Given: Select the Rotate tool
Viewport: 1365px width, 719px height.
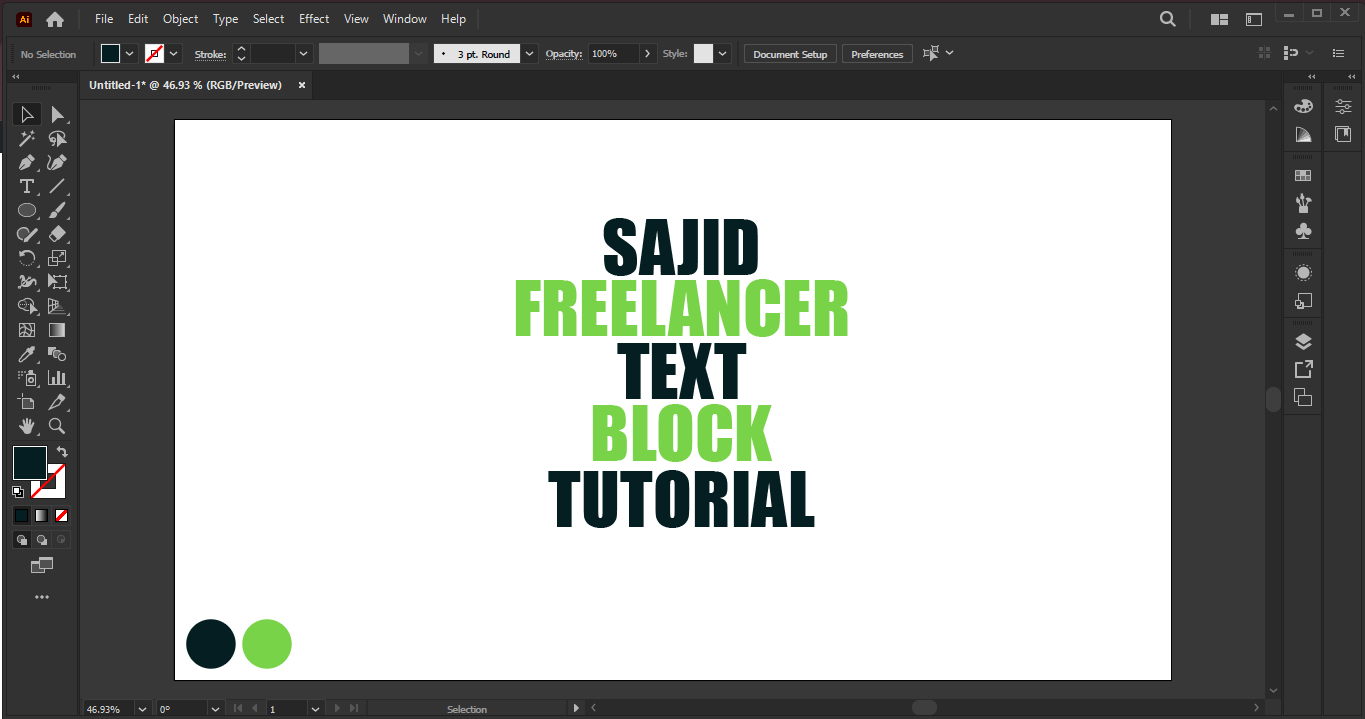Looking at the screenshot, I should pos(27,258).
